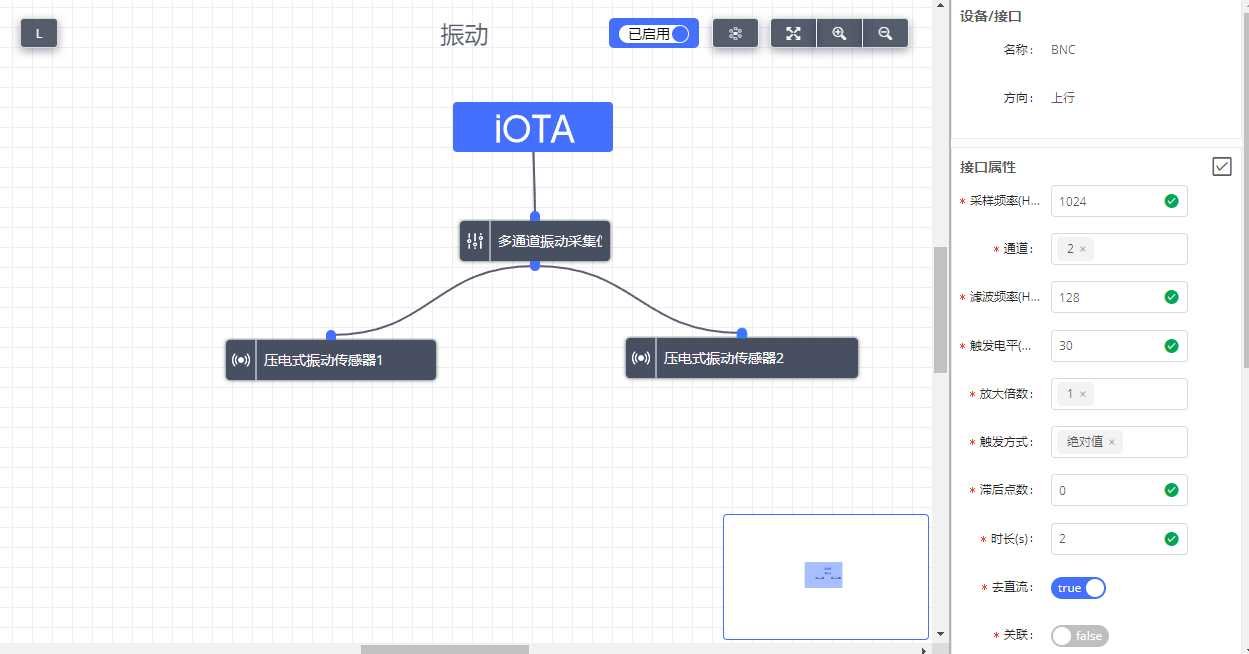Select the iOTA root node

(532, 127)
